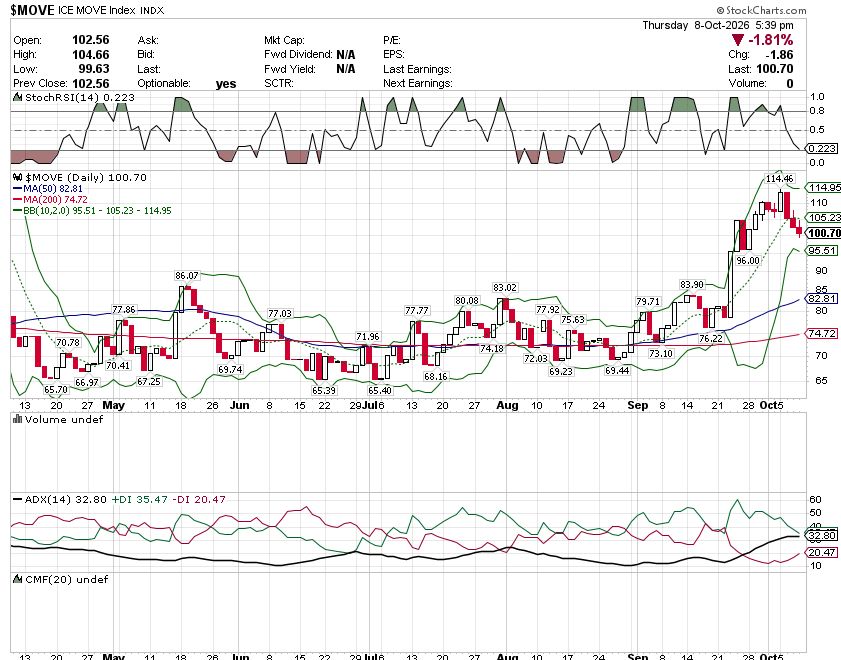Click the 83.90 September price label
Viewport: 841px width, 660px height.
coord(691,285)
